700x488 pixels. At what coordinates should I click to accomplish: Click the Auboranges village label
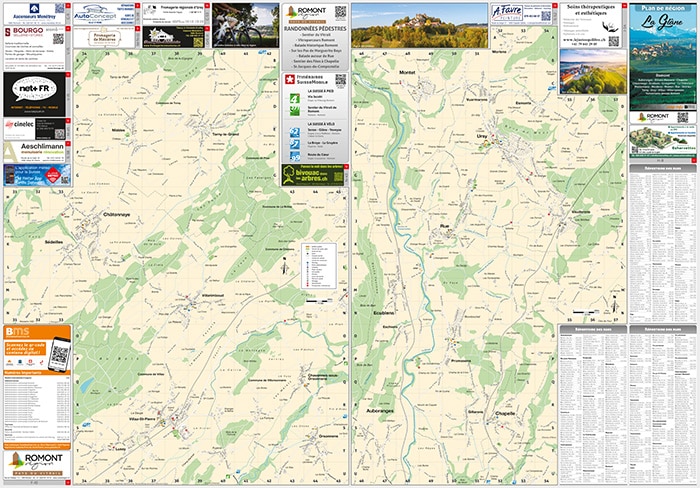(380, 410)
